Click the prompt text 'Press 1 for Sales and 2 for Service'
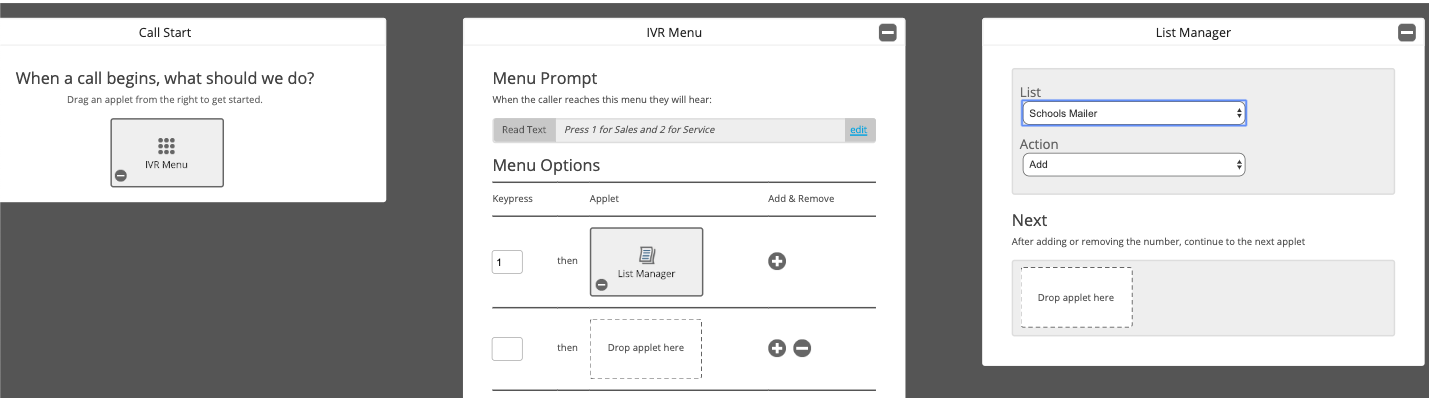 click(x=639, y=130)
